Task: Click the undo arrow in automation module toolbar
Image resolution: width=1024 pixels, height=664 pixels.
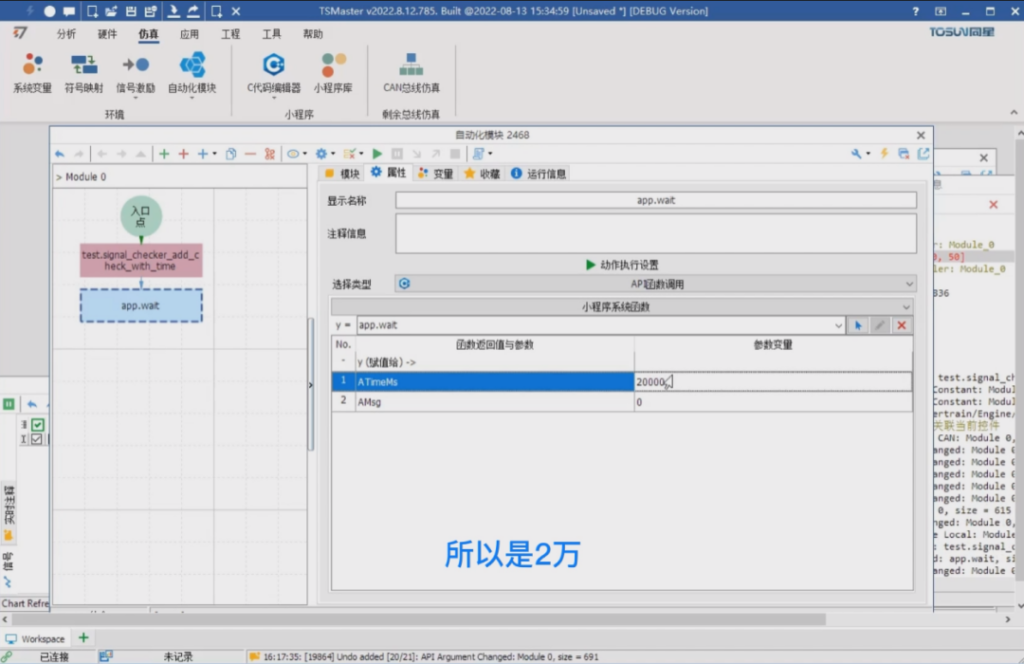Action: [59, 154]
